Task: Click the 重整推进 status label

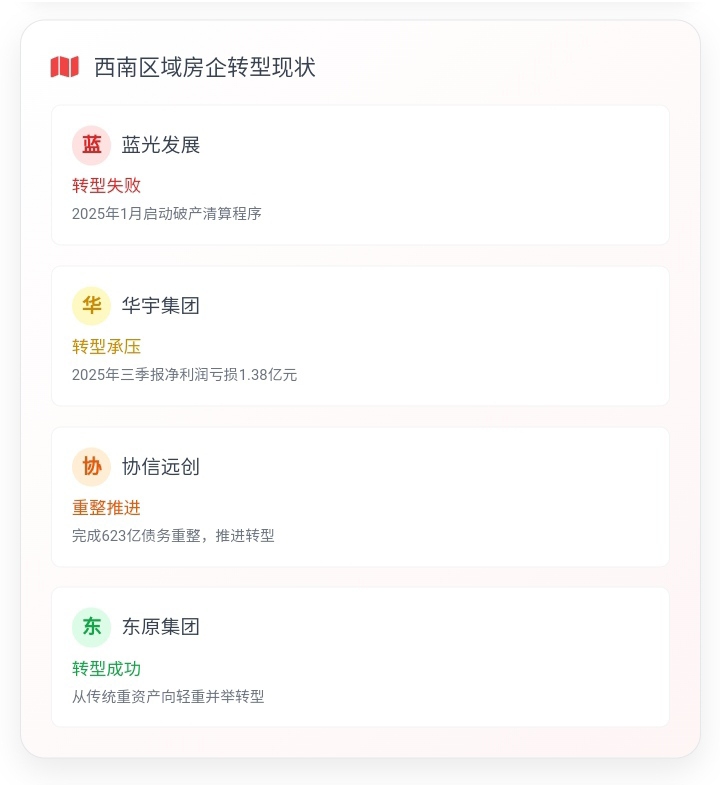Action: coord(106,507)
